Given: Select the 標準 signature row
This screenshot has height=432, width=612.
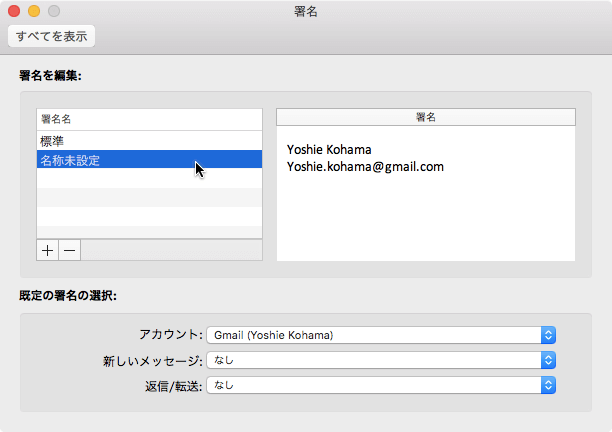Looking at the screenshot, I should (149, 141).
